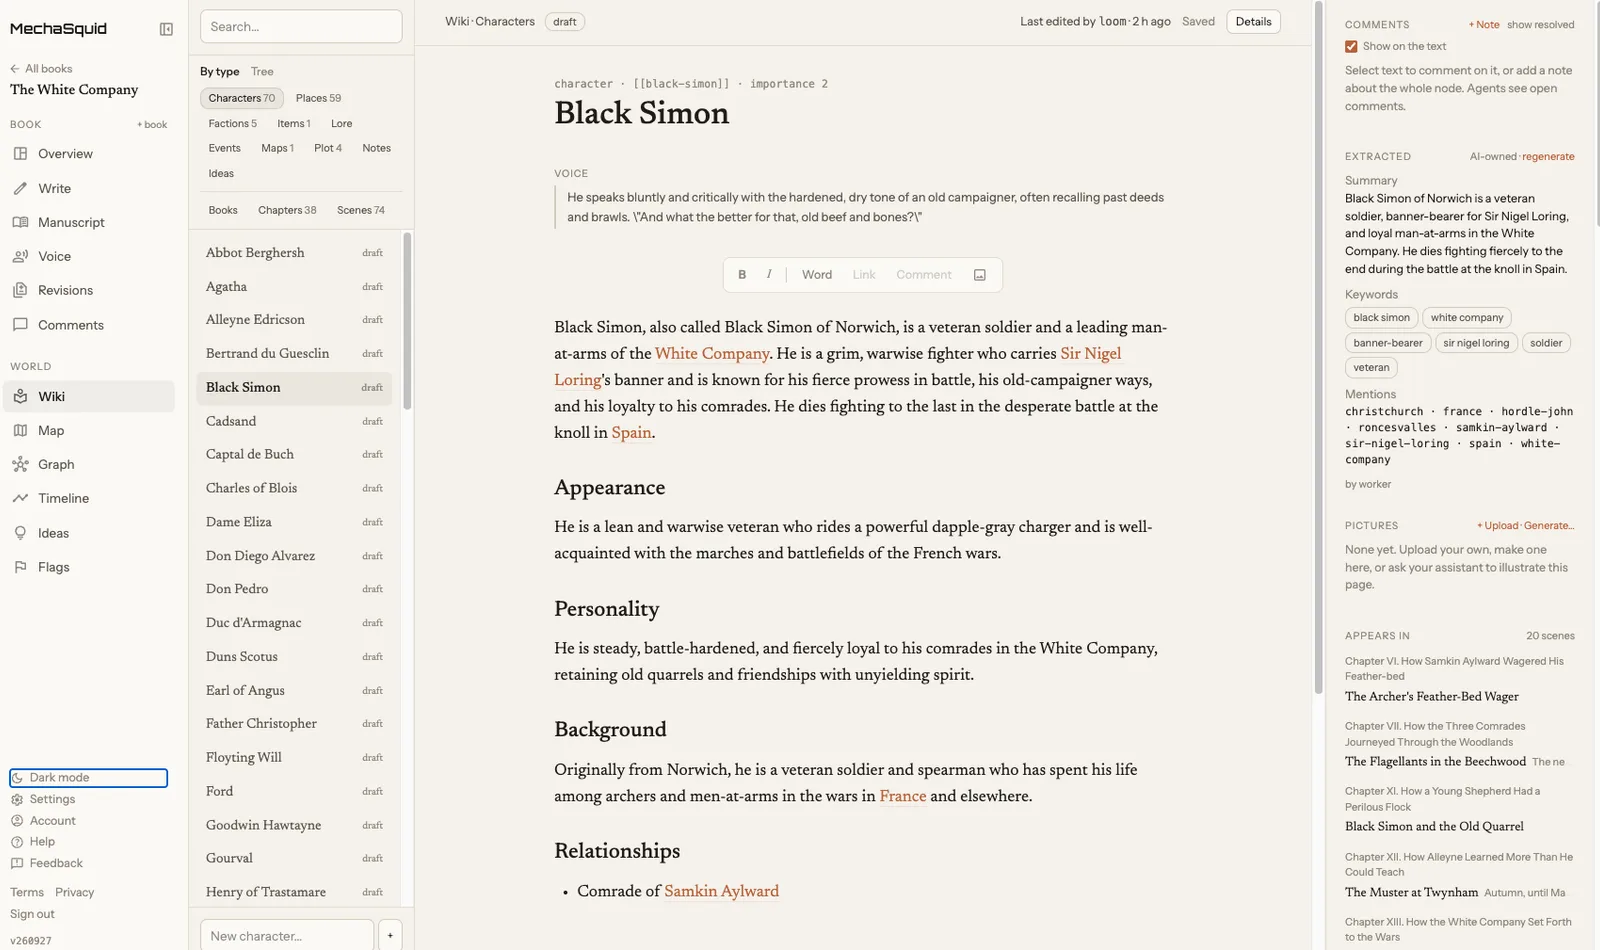Open Manuscript book icon
The image size is (1600, 950).
point(20,222)
